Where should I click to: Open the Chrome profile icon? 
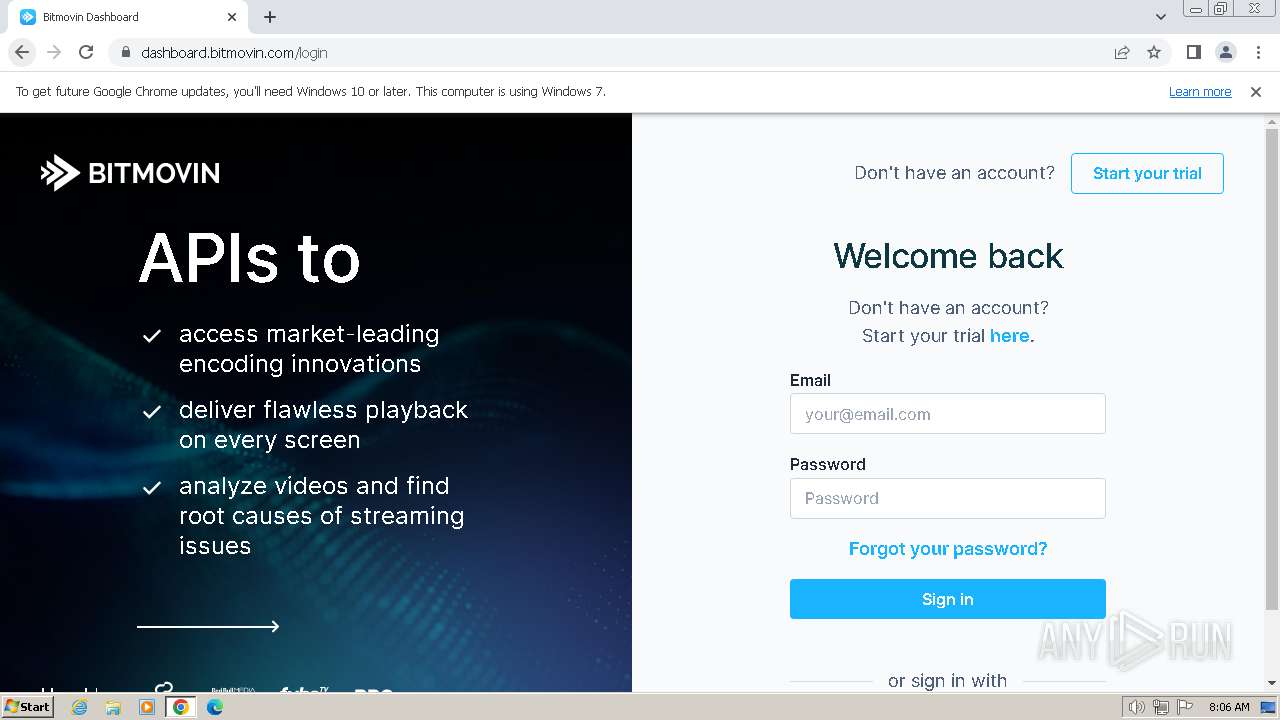(x=1225, y=52)
